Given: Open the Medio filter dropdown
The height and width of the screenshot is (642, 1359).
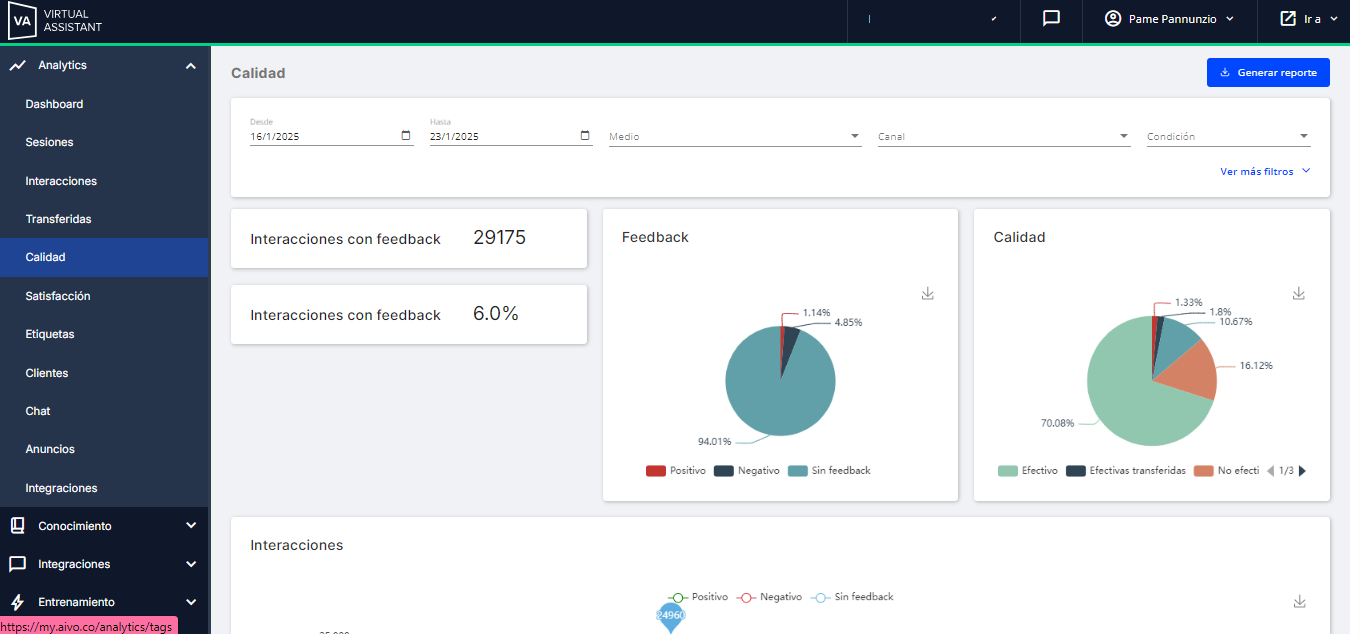Looking at the screenshot, I should 734,137.
